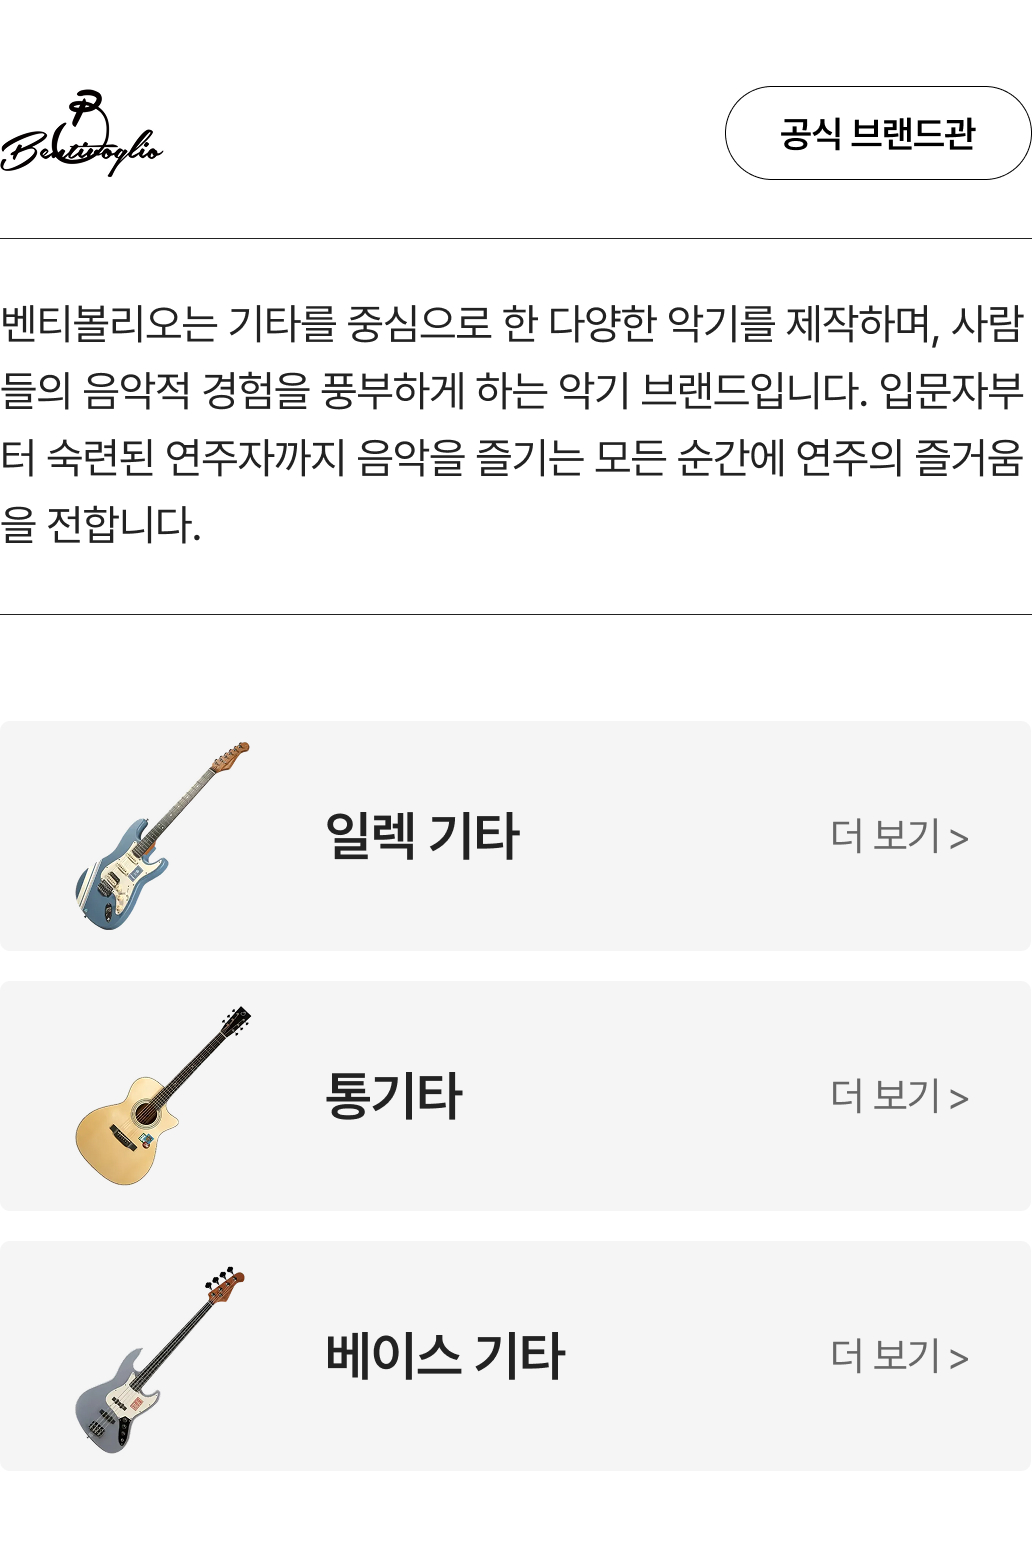Expand 베이스 기타 via the chevron arrow

(959, 1359)
